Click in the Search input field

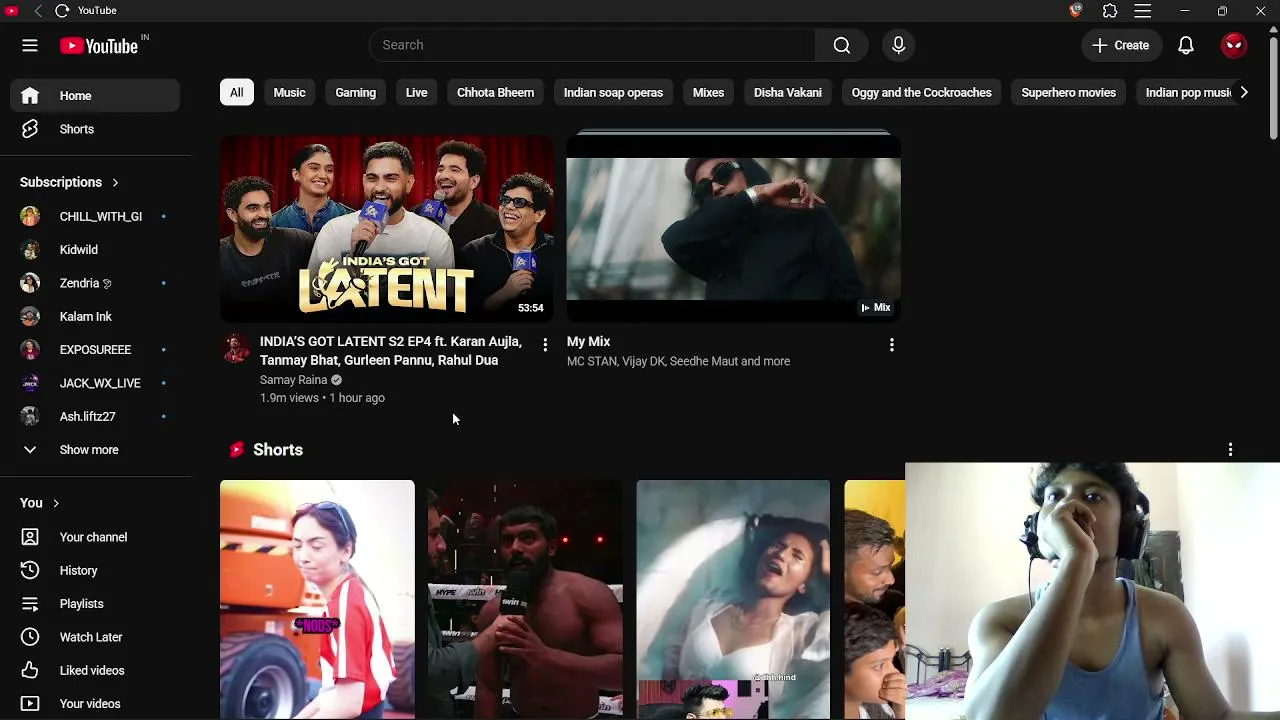tap(592, 45)
